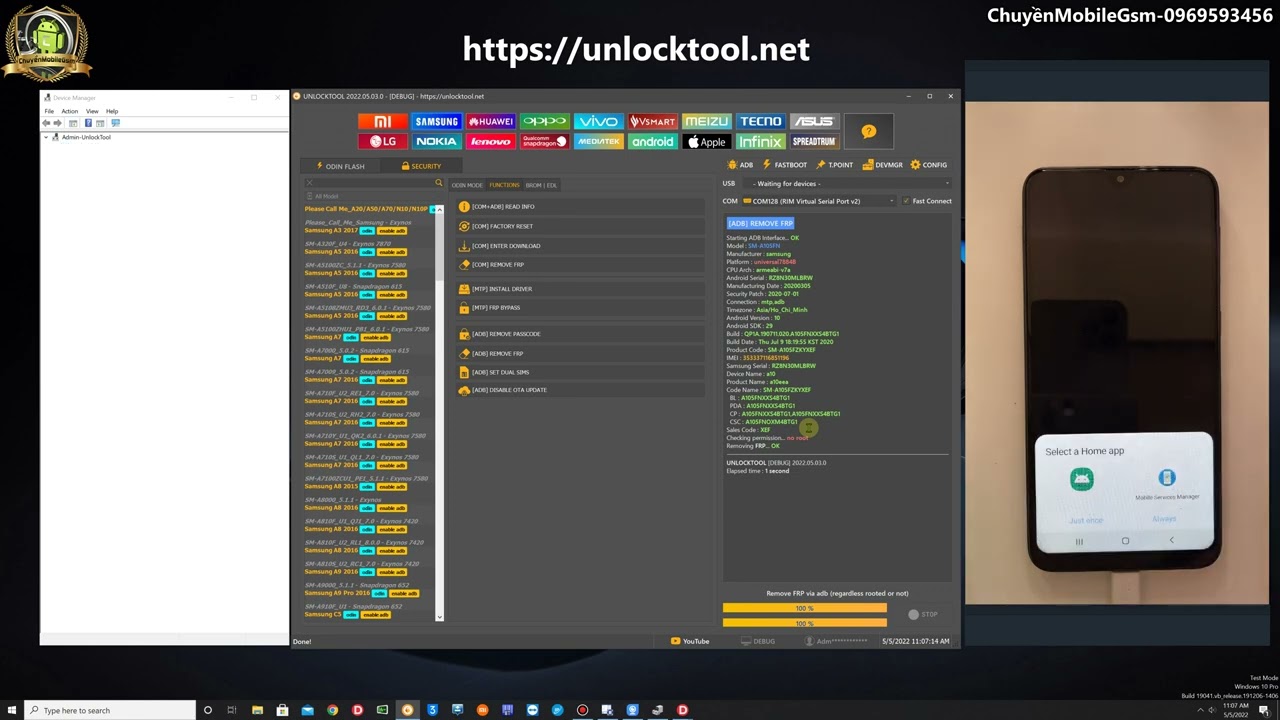Choose the Huawei brand logo

click(490, 121)
